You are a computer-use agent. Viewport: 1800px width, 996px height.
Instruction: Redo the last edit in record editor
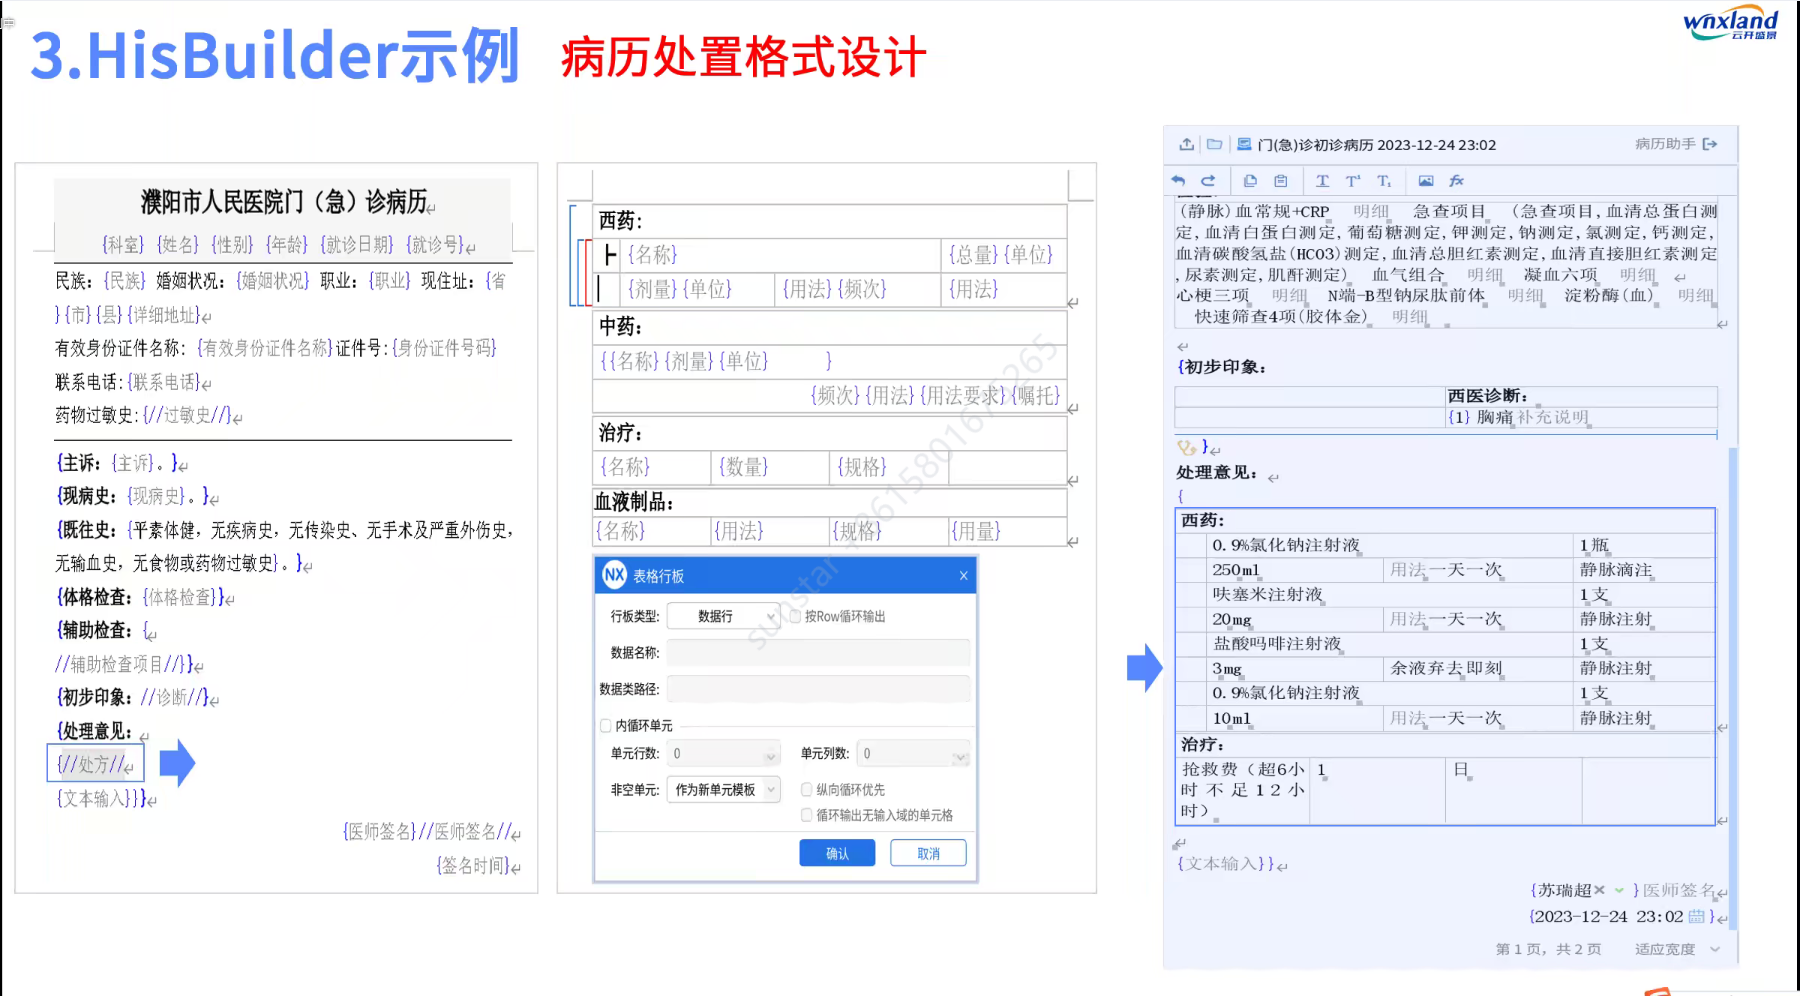(x=1208, y=181)
